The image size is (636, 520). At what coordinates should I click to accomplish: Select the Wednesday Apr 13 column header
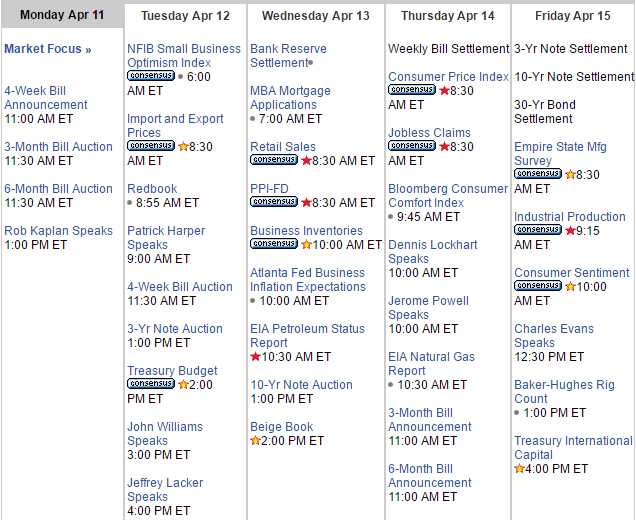coord(315,16)
